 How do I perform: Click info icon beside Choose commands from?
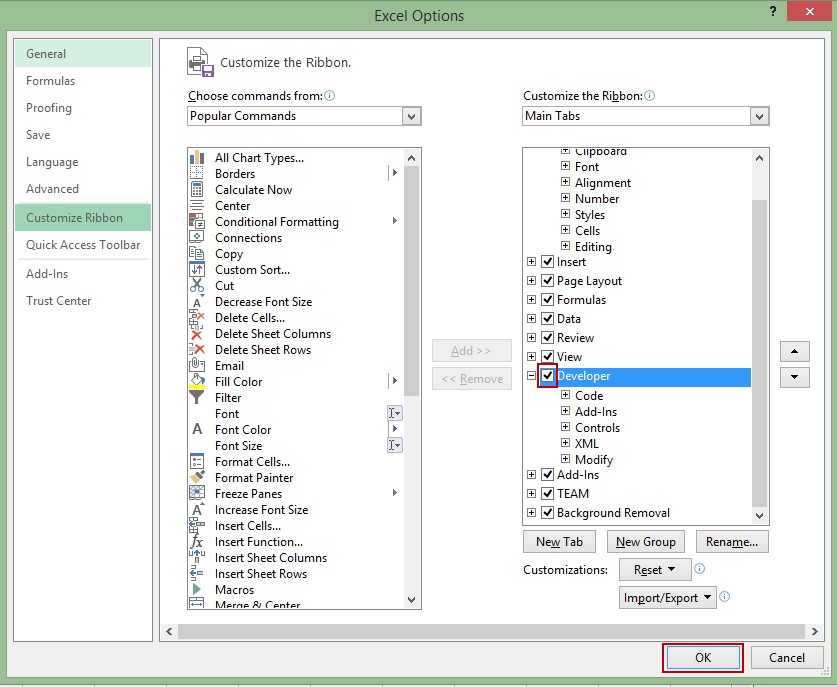pos(330,96)
